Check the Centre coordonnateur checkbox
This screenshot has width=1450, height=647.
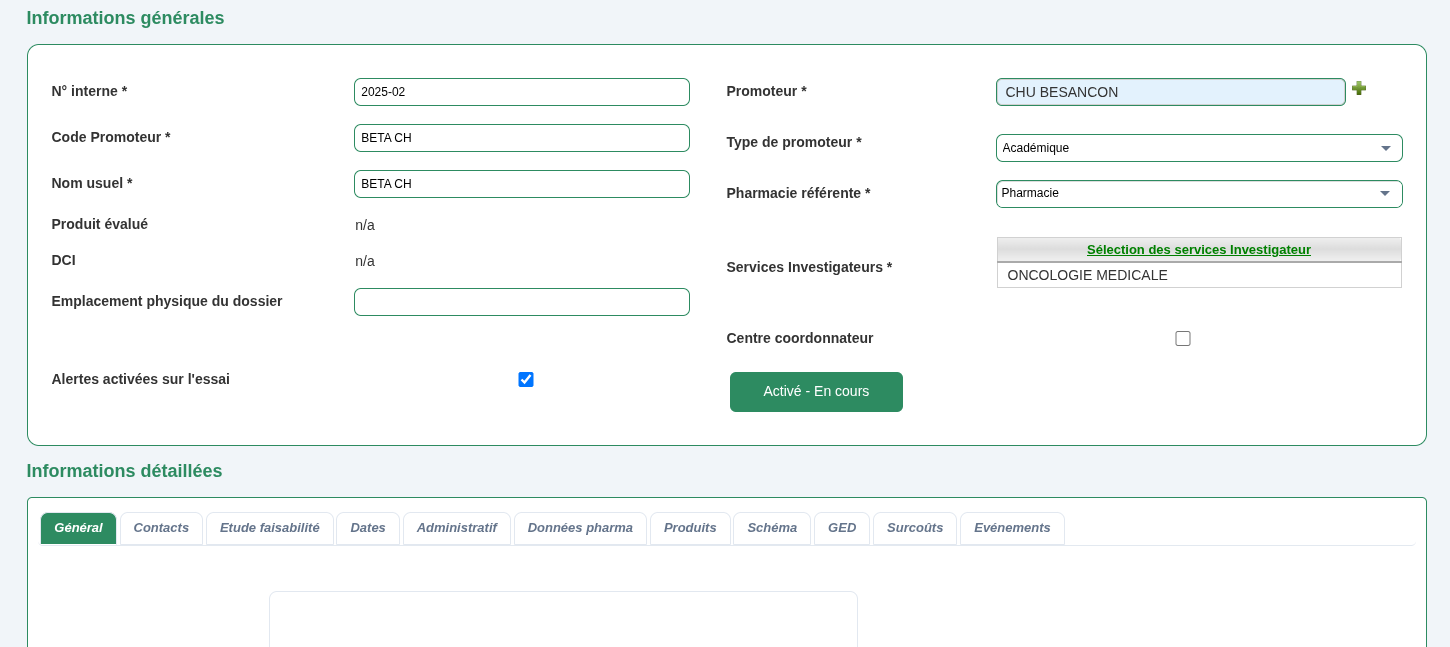click(1183, 338)
